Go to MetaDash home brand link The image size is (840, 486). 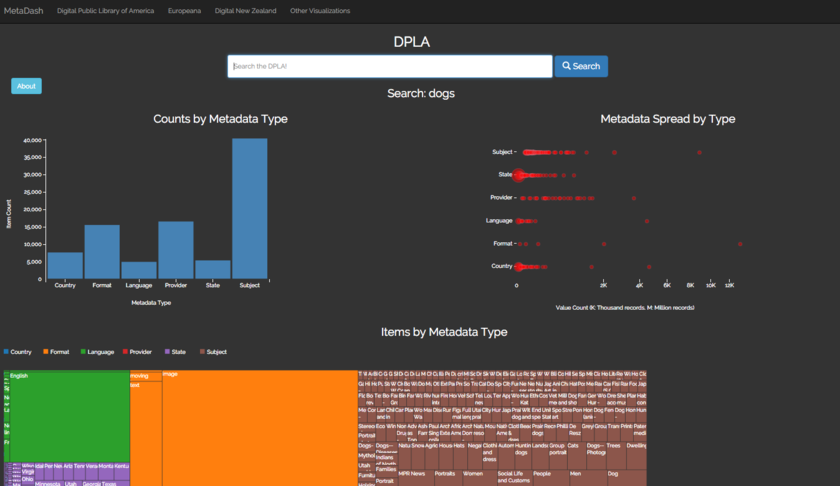point(24,11)
